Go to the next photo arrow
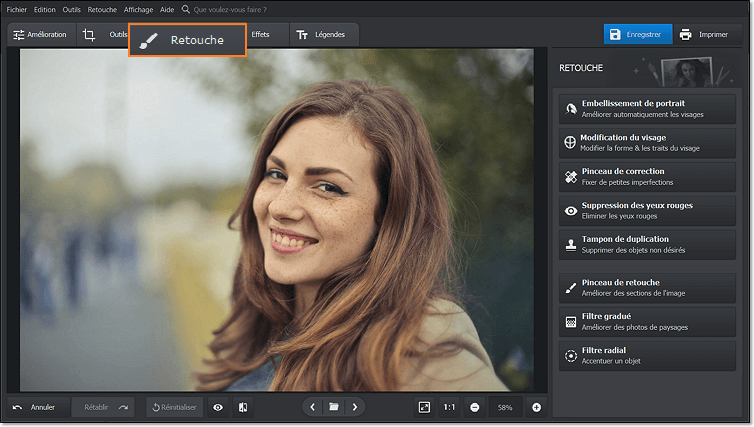The image size is (754, 427). [x=355, y=407]
